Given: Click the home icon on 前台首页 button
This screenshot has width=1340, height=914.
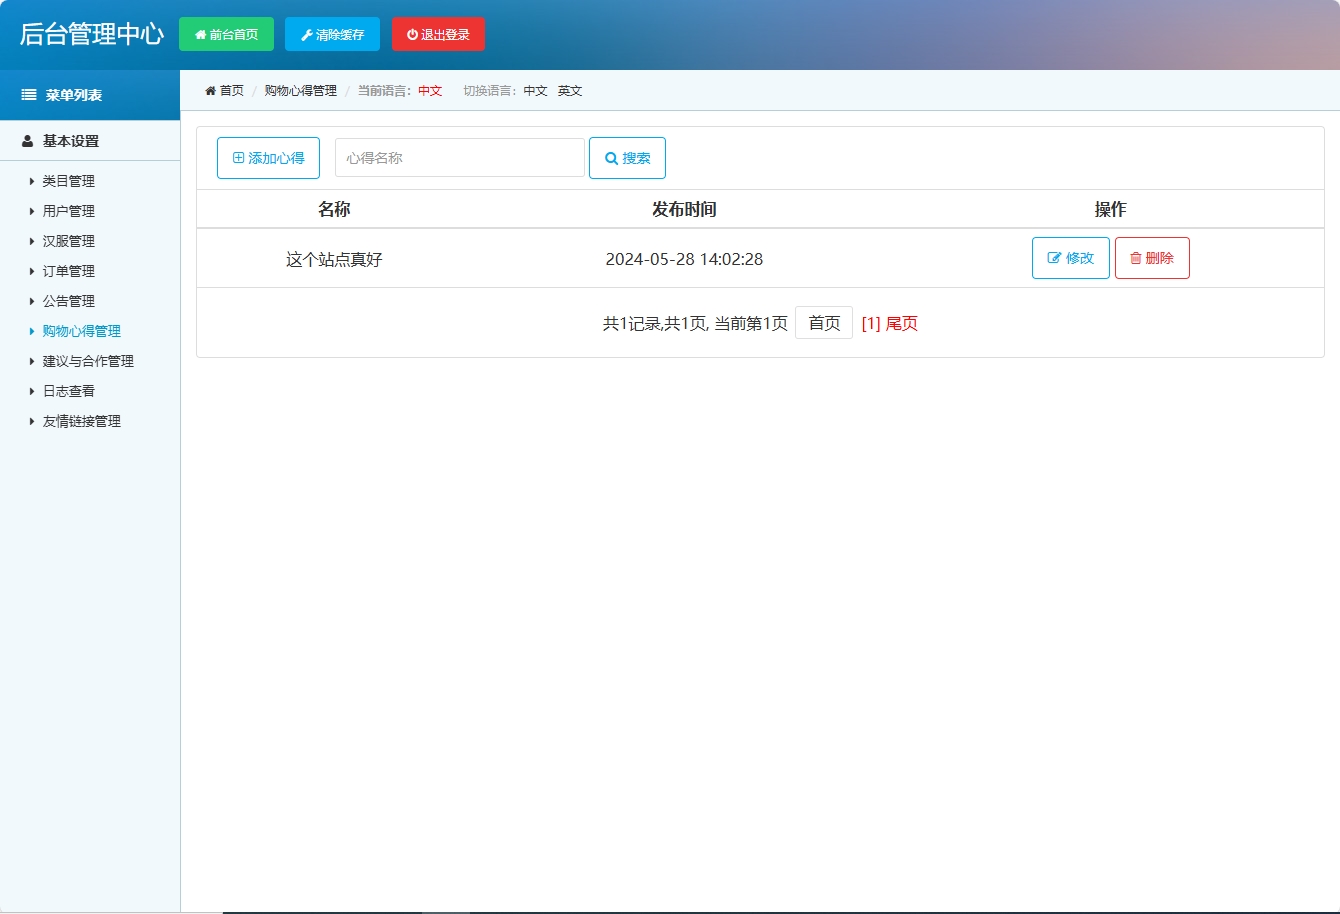Looking at the screenshot, I should [200, 33].
